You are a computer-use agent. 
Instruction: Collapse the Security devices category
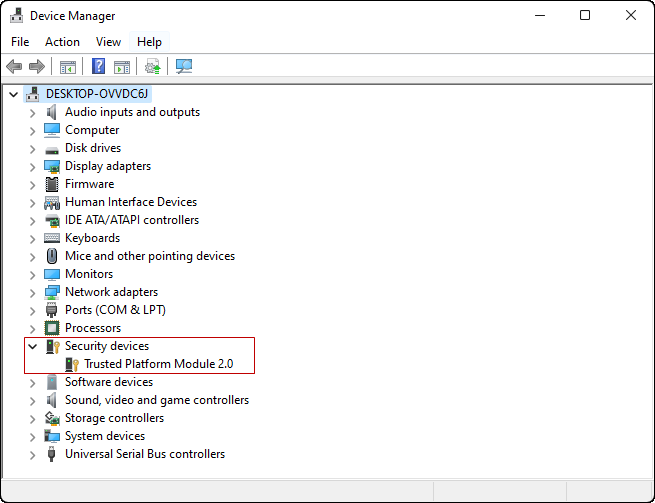click(33, 346)
